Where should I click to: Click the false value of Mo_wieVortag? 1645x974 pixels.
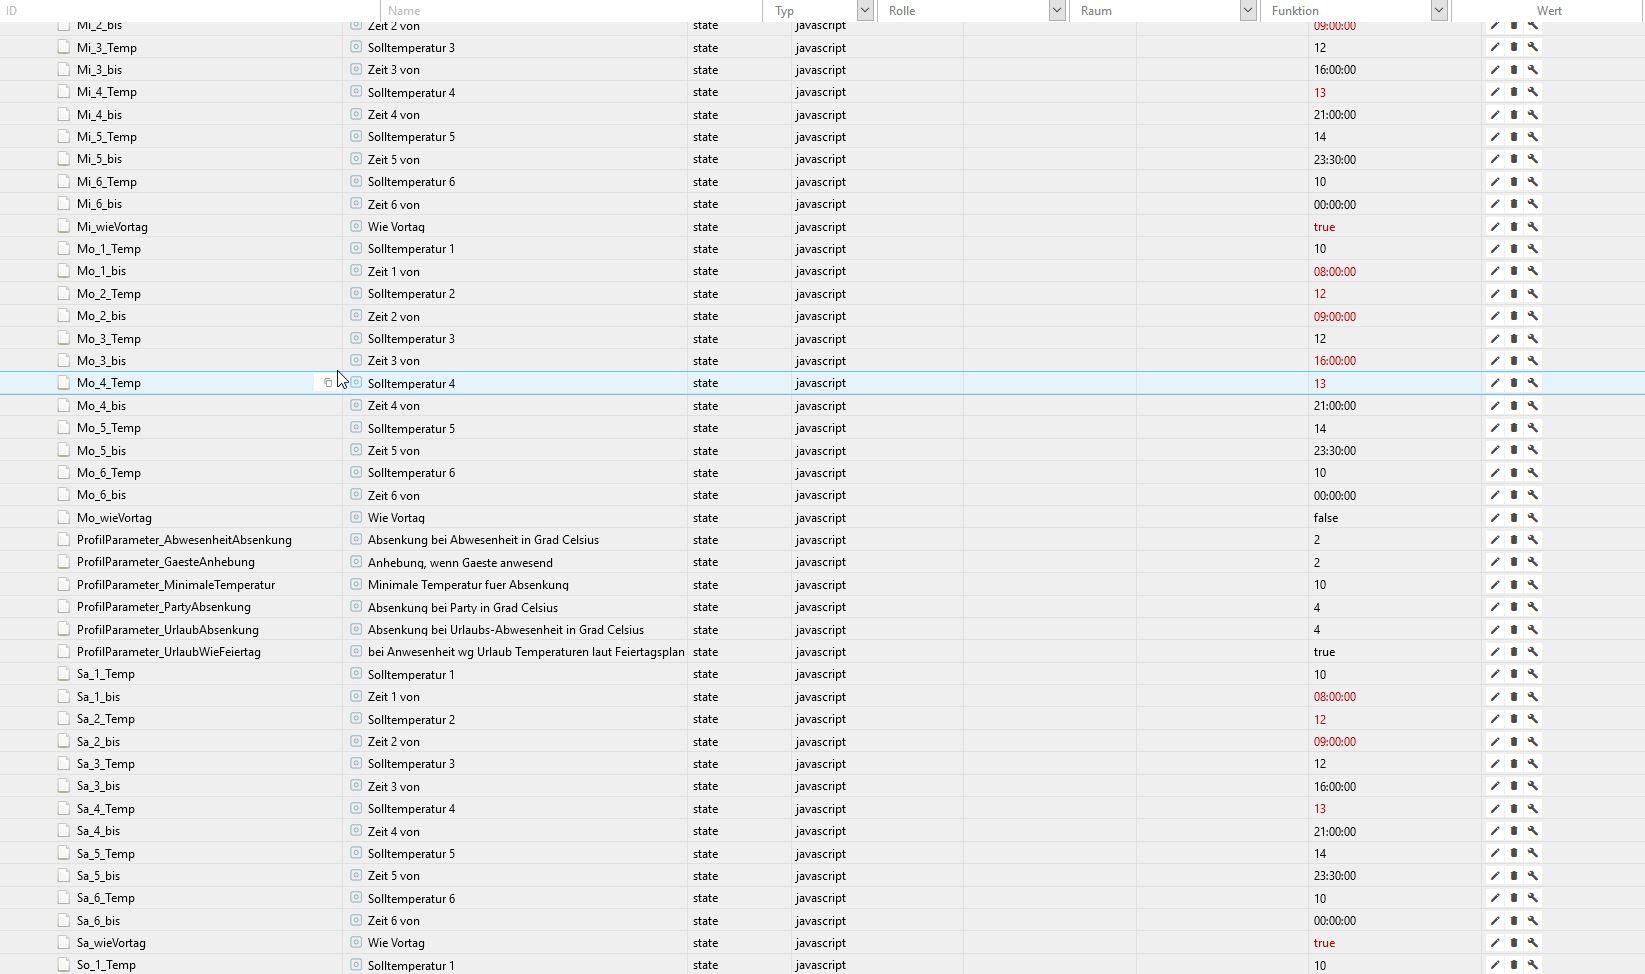pyautogui.click(x=1326, y=518)
